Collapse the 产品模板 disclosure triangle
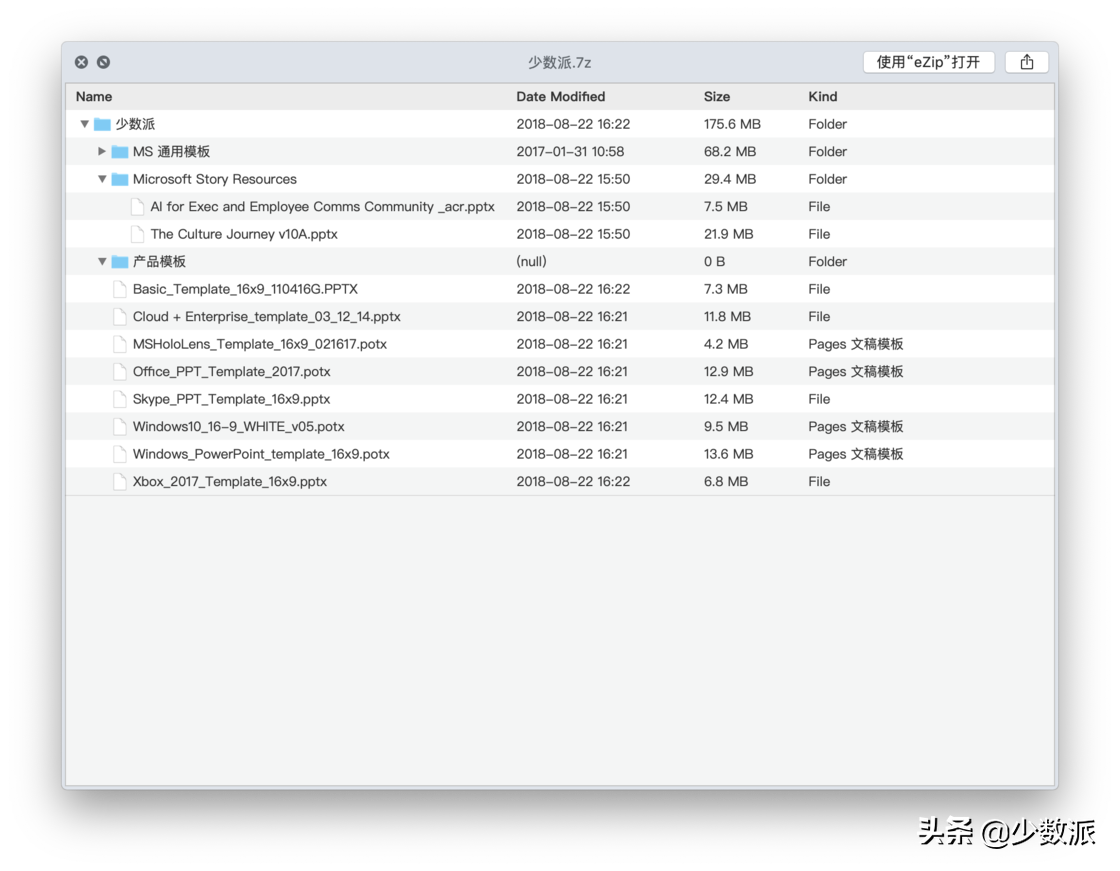 tap(101, 261)
